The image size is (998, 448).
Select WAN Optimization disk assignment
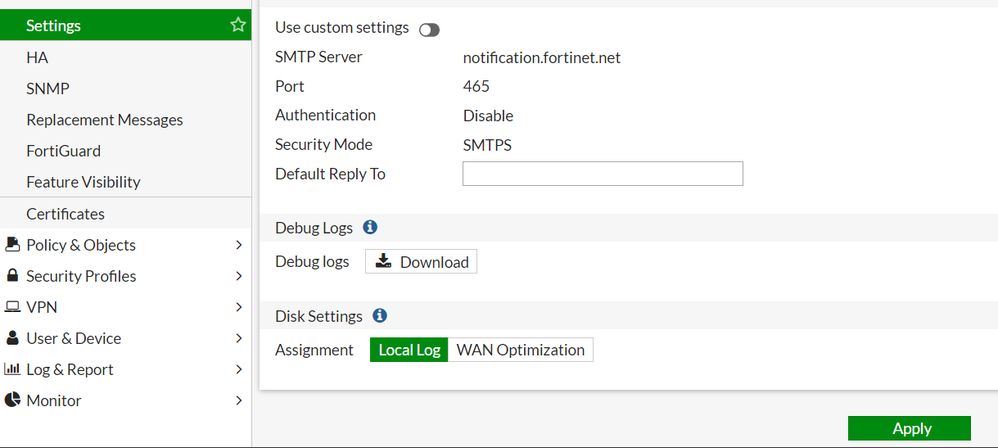coord(520,350)
